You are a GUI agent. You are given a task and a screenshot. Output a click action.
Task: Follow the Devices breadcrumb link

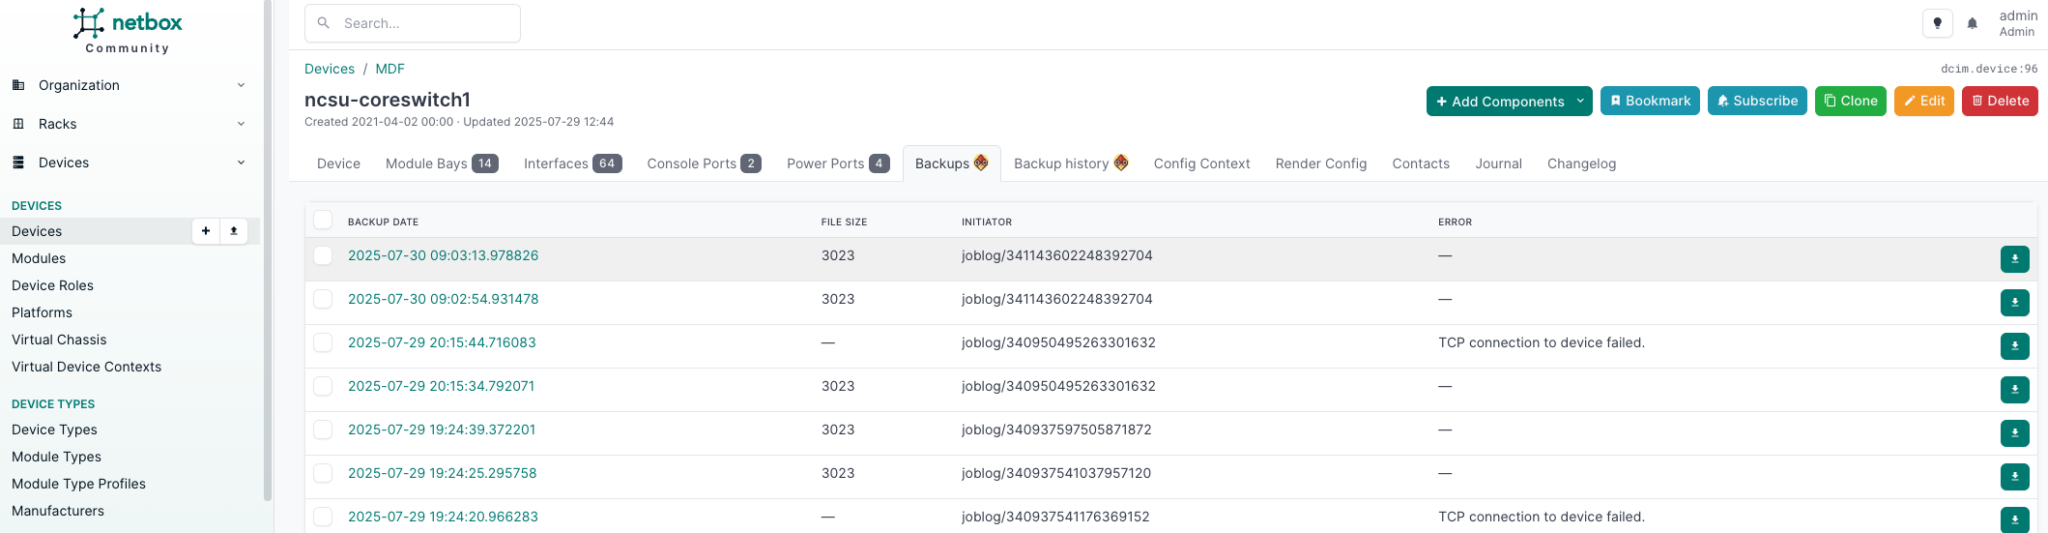(x=329, y=69)
